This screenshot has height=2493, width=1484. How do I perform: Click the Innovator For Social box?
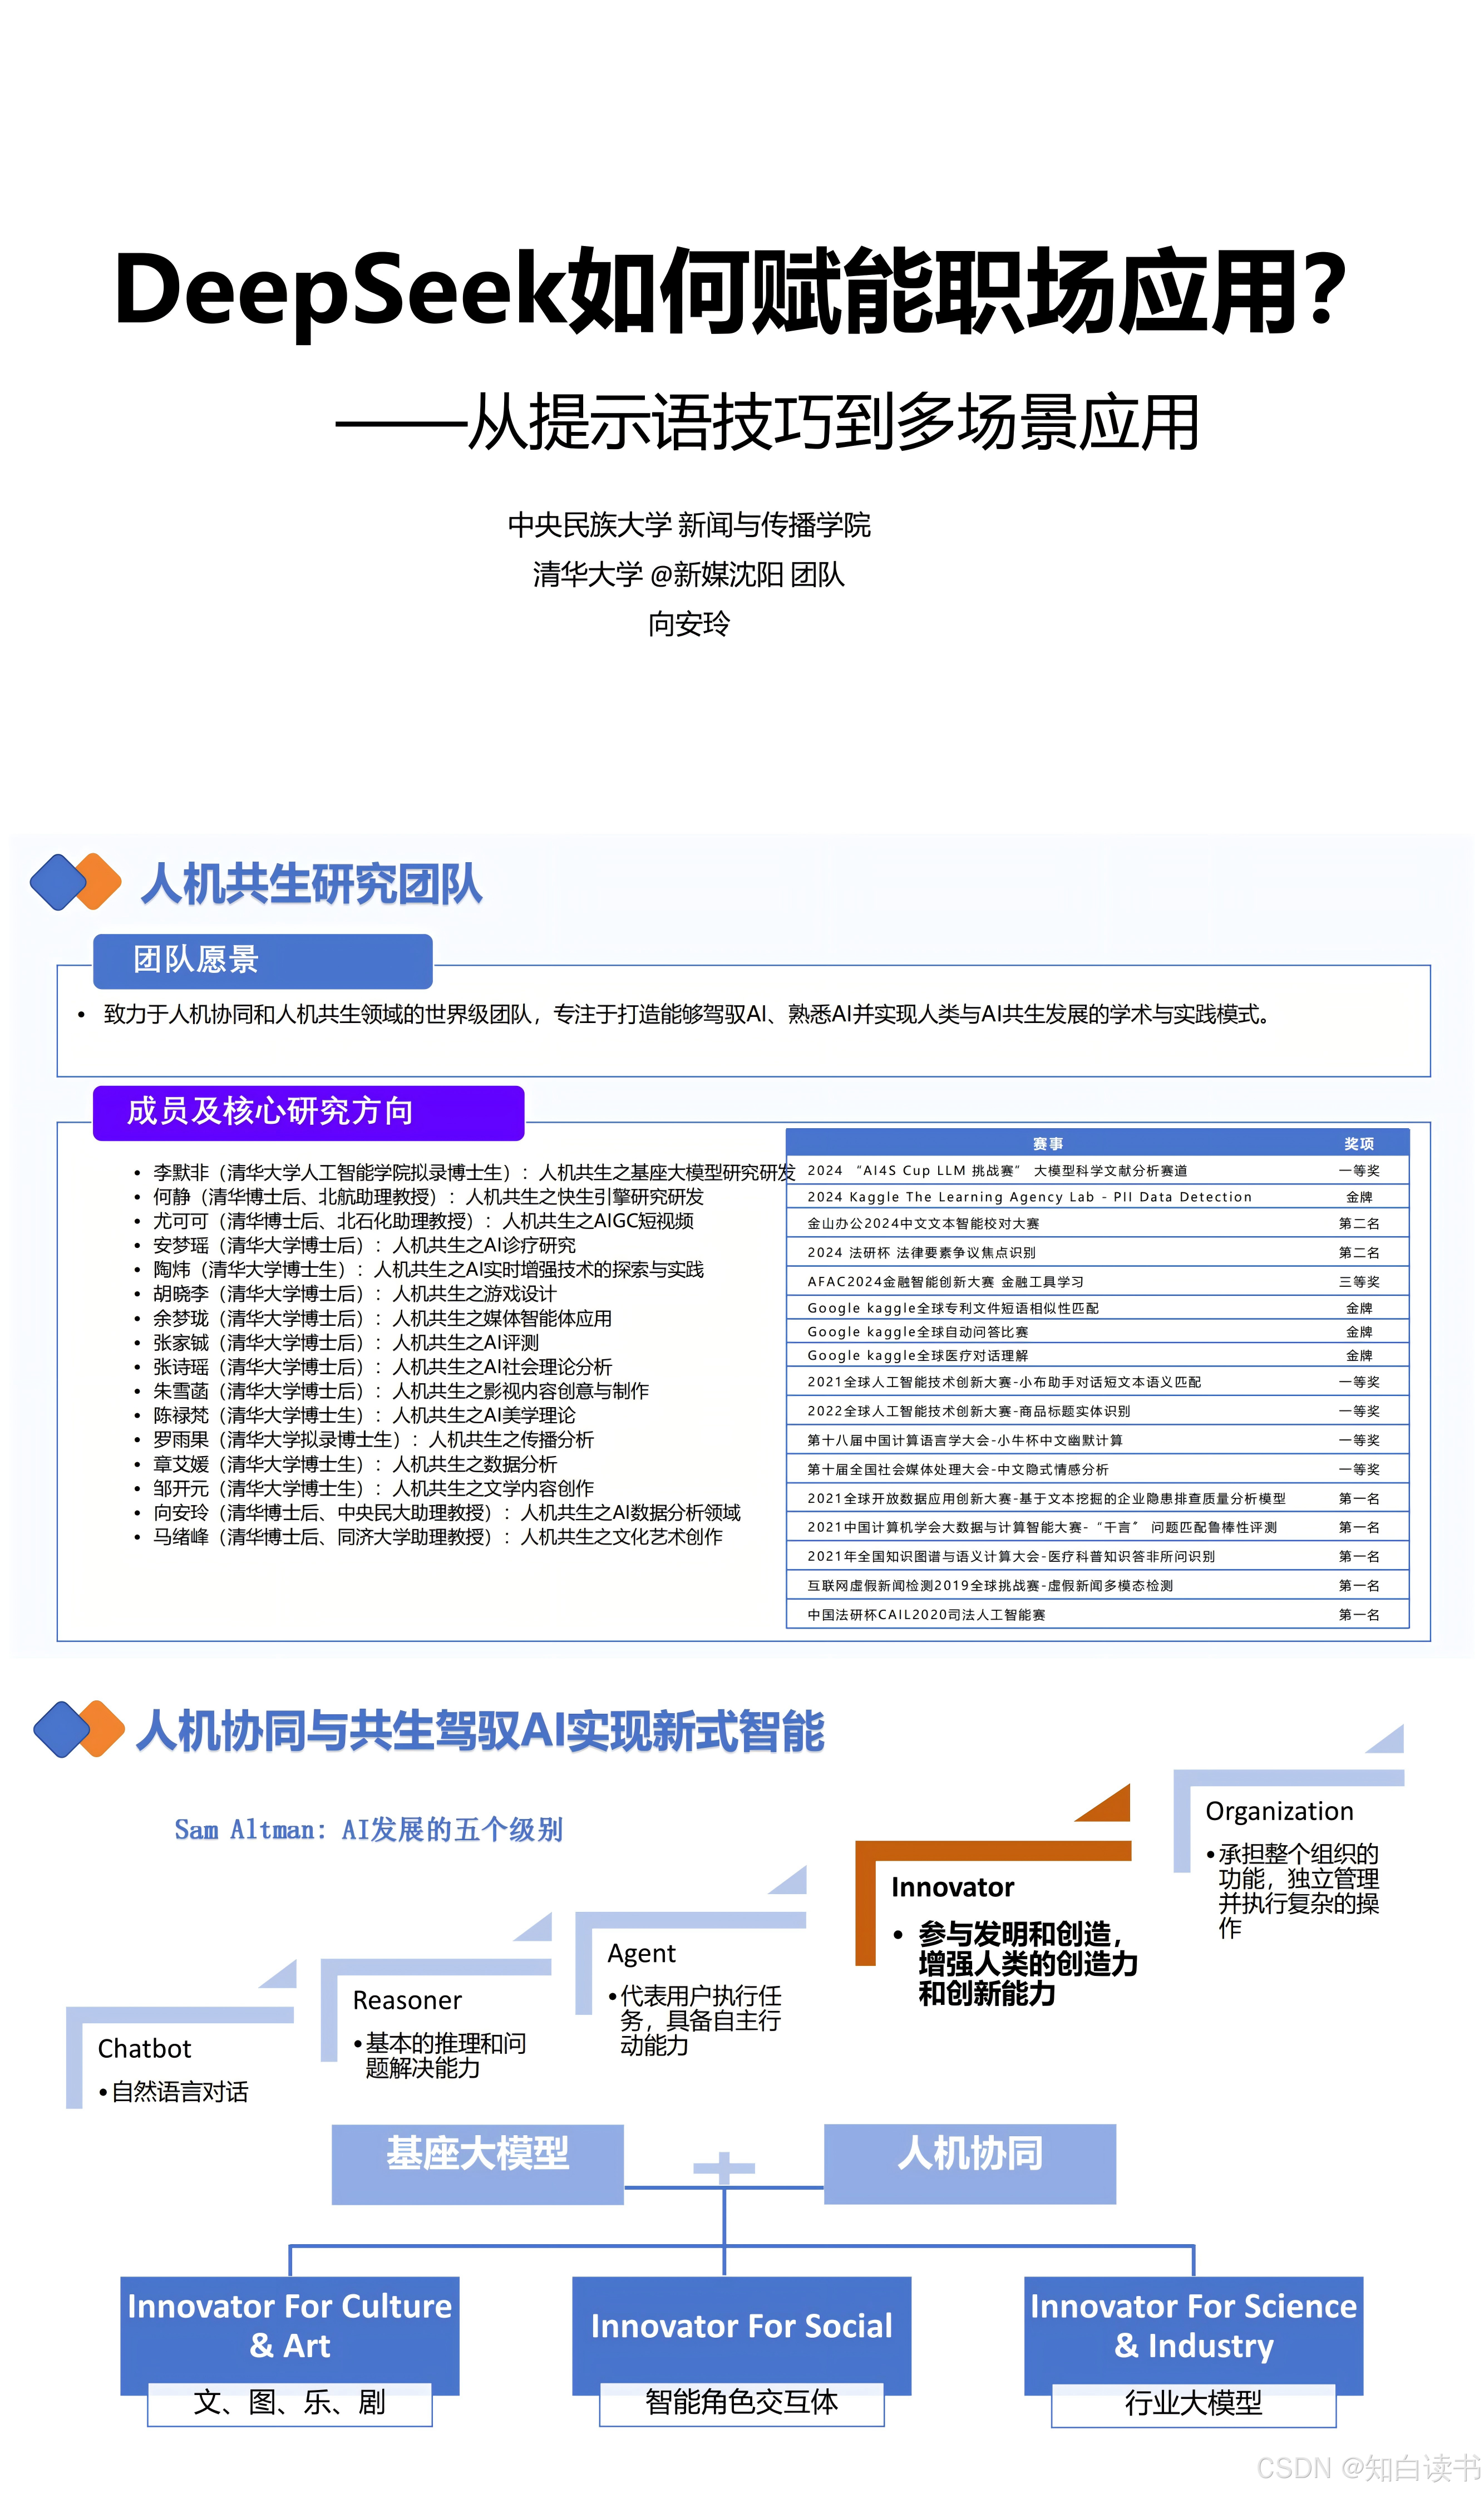pyautogui.click(x=741, y=2327)
